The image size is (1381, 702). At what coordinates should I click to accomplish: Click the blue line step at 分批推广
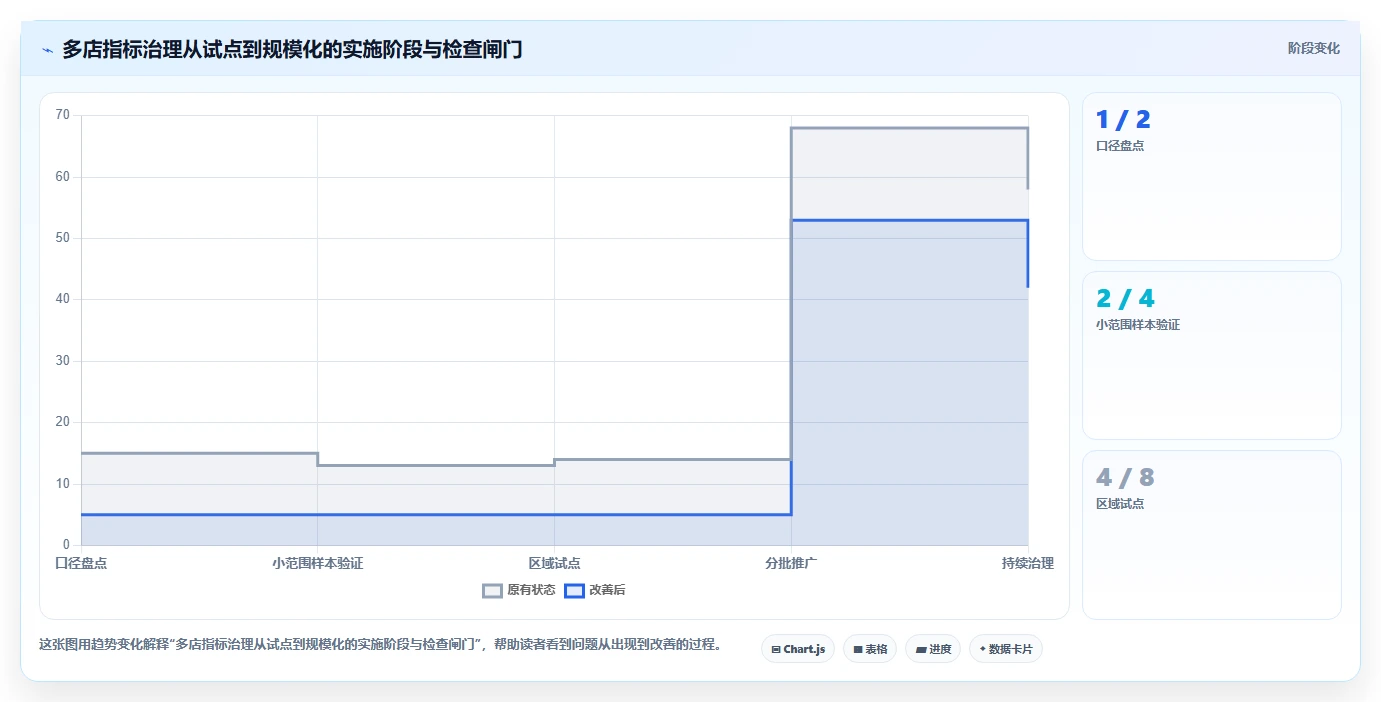(791, 220)
